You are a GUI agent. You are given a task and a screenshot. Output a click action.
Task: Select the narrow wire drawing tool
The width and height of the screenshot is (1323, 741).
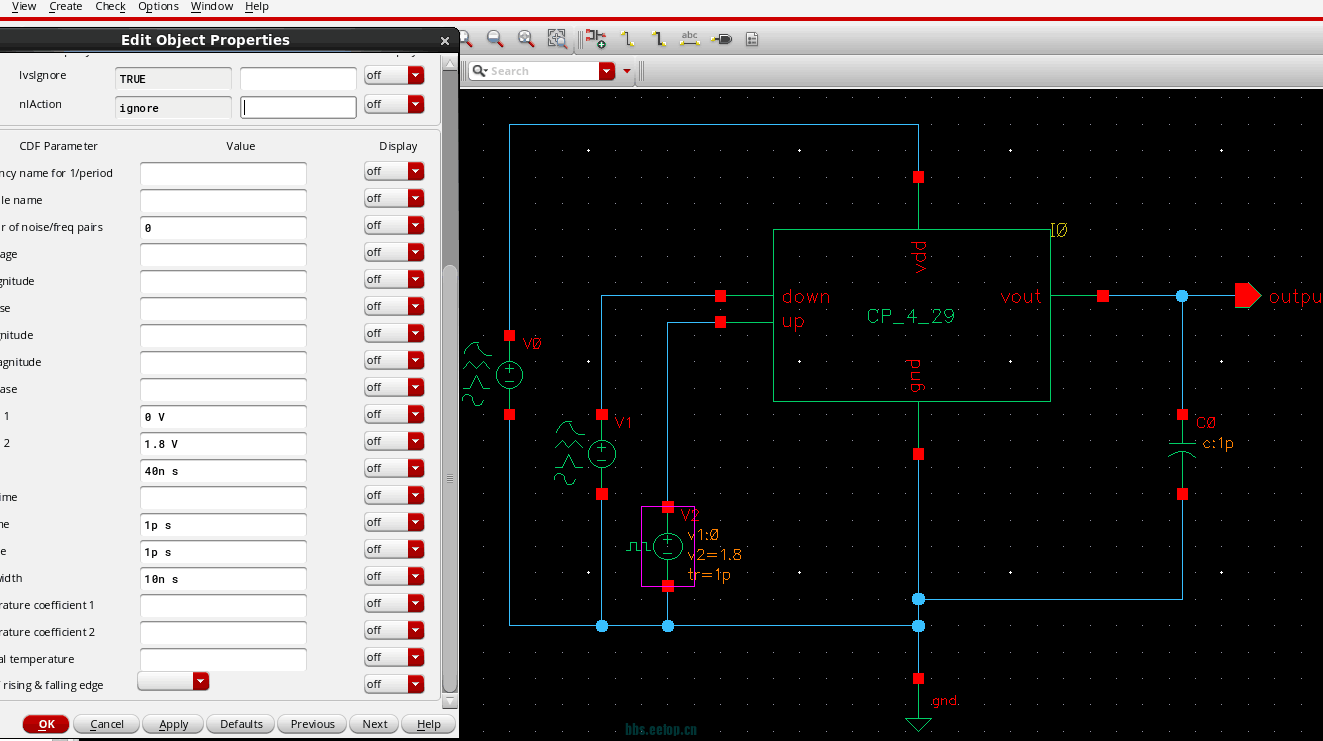[627, 39]
